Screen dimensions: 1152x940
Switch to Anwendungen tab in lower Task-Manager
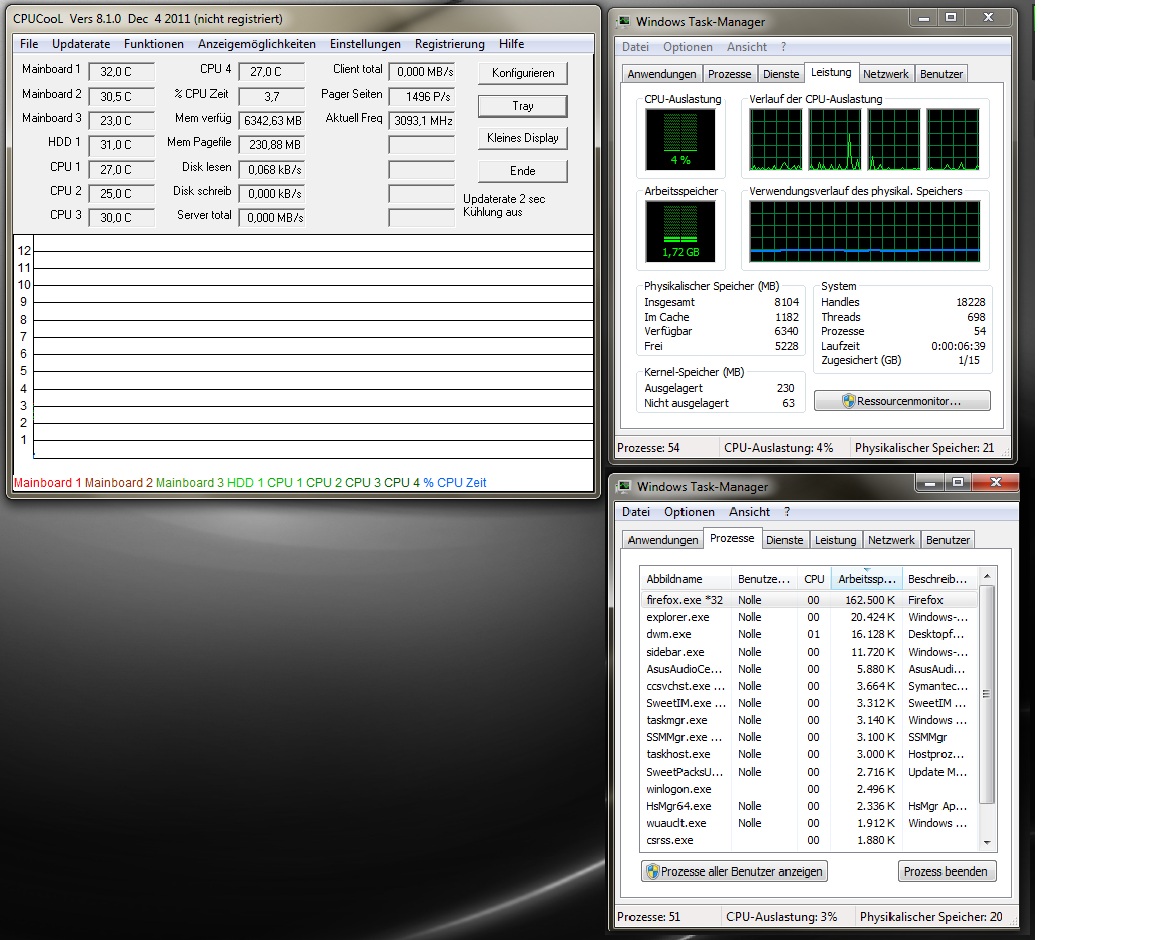click(x=663, y=539)
